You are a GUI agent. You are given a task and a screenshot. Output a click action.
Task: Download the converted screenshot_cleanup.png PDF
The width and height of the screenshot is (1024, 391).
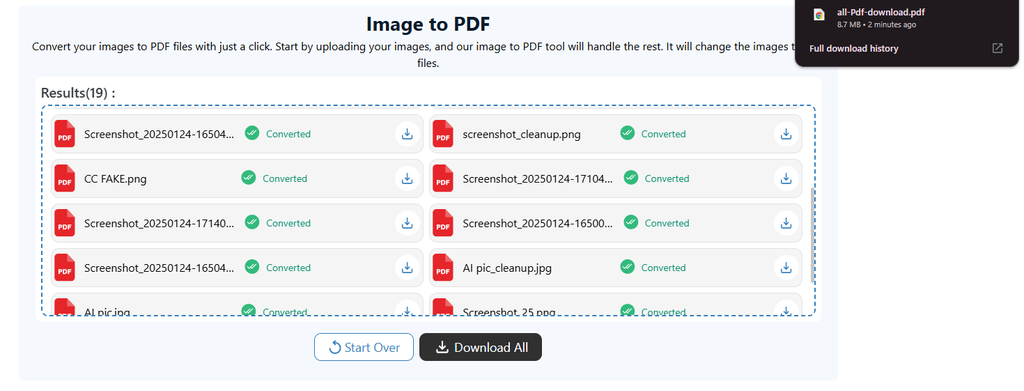click(x=786, y=134)
